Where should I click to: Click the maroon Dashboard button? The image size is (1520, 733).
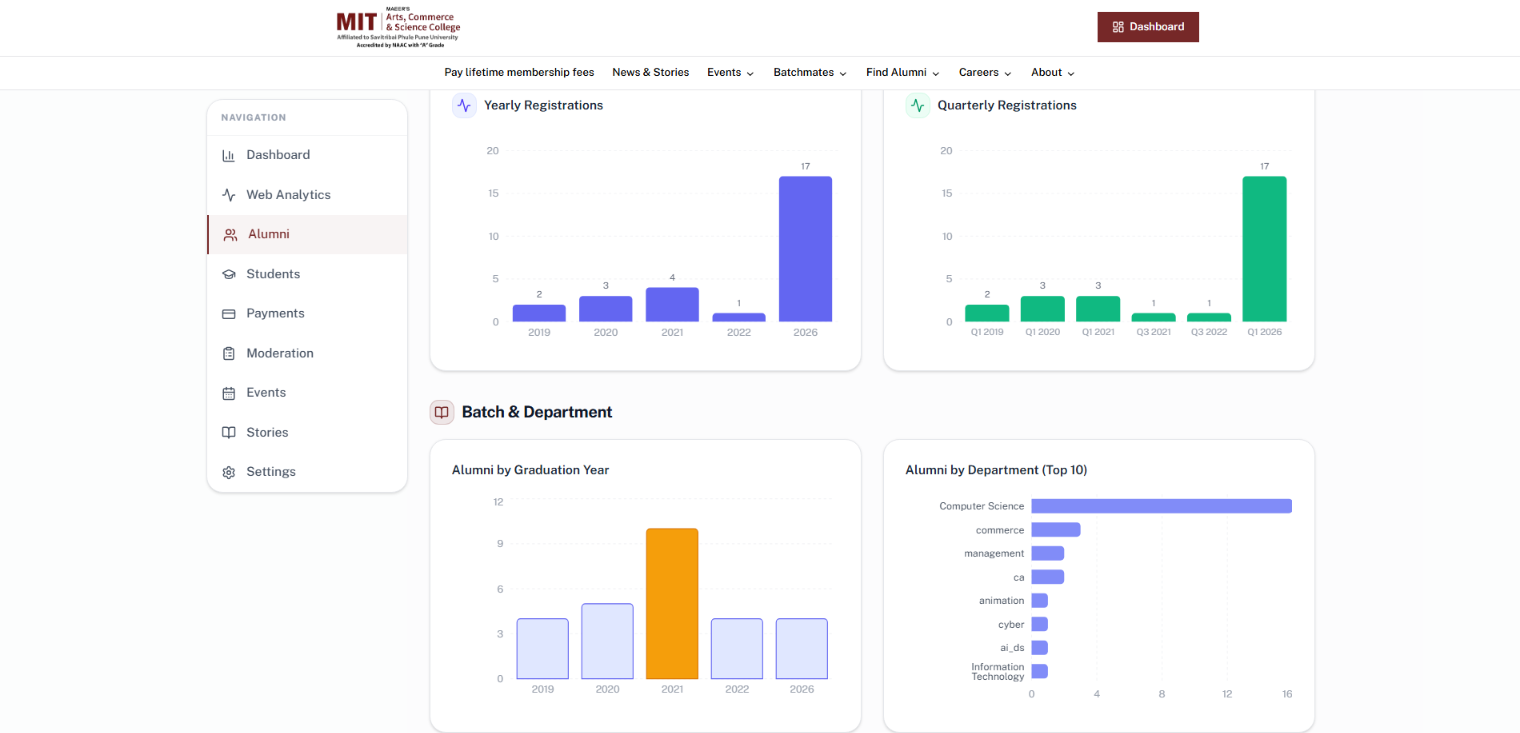(1148, 27)
